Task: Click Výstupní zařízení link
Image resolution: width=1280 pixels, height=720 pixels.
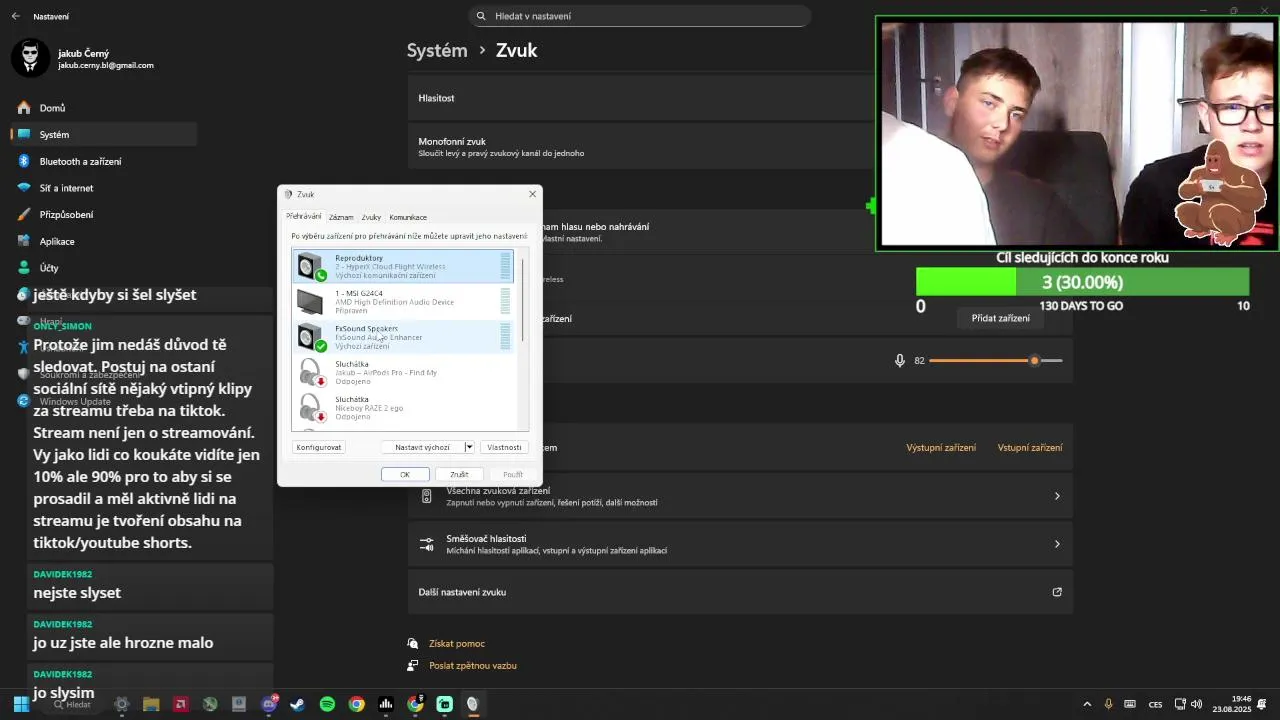Action: pyautogui.click(x=941, y=448)
